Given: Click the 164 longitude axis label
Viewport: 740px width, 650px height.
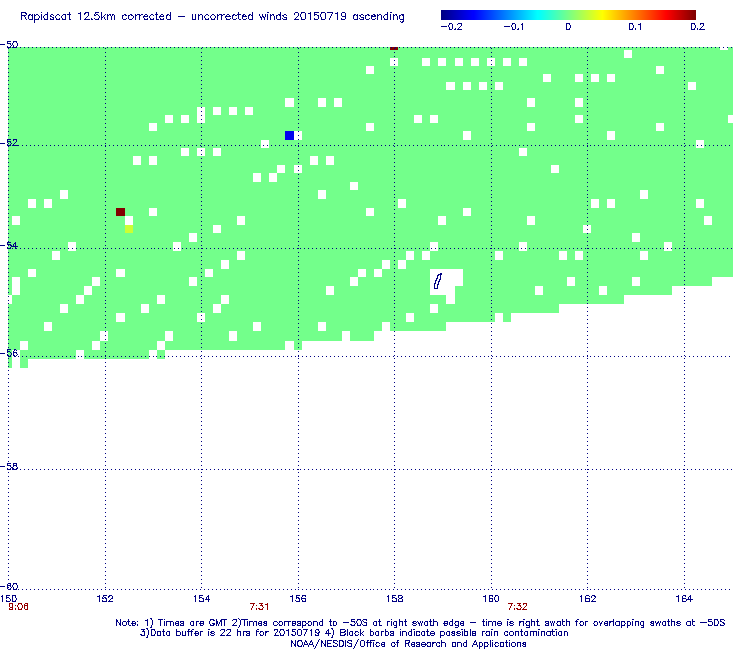Looking at the screenshot, I should coord(684,599).
